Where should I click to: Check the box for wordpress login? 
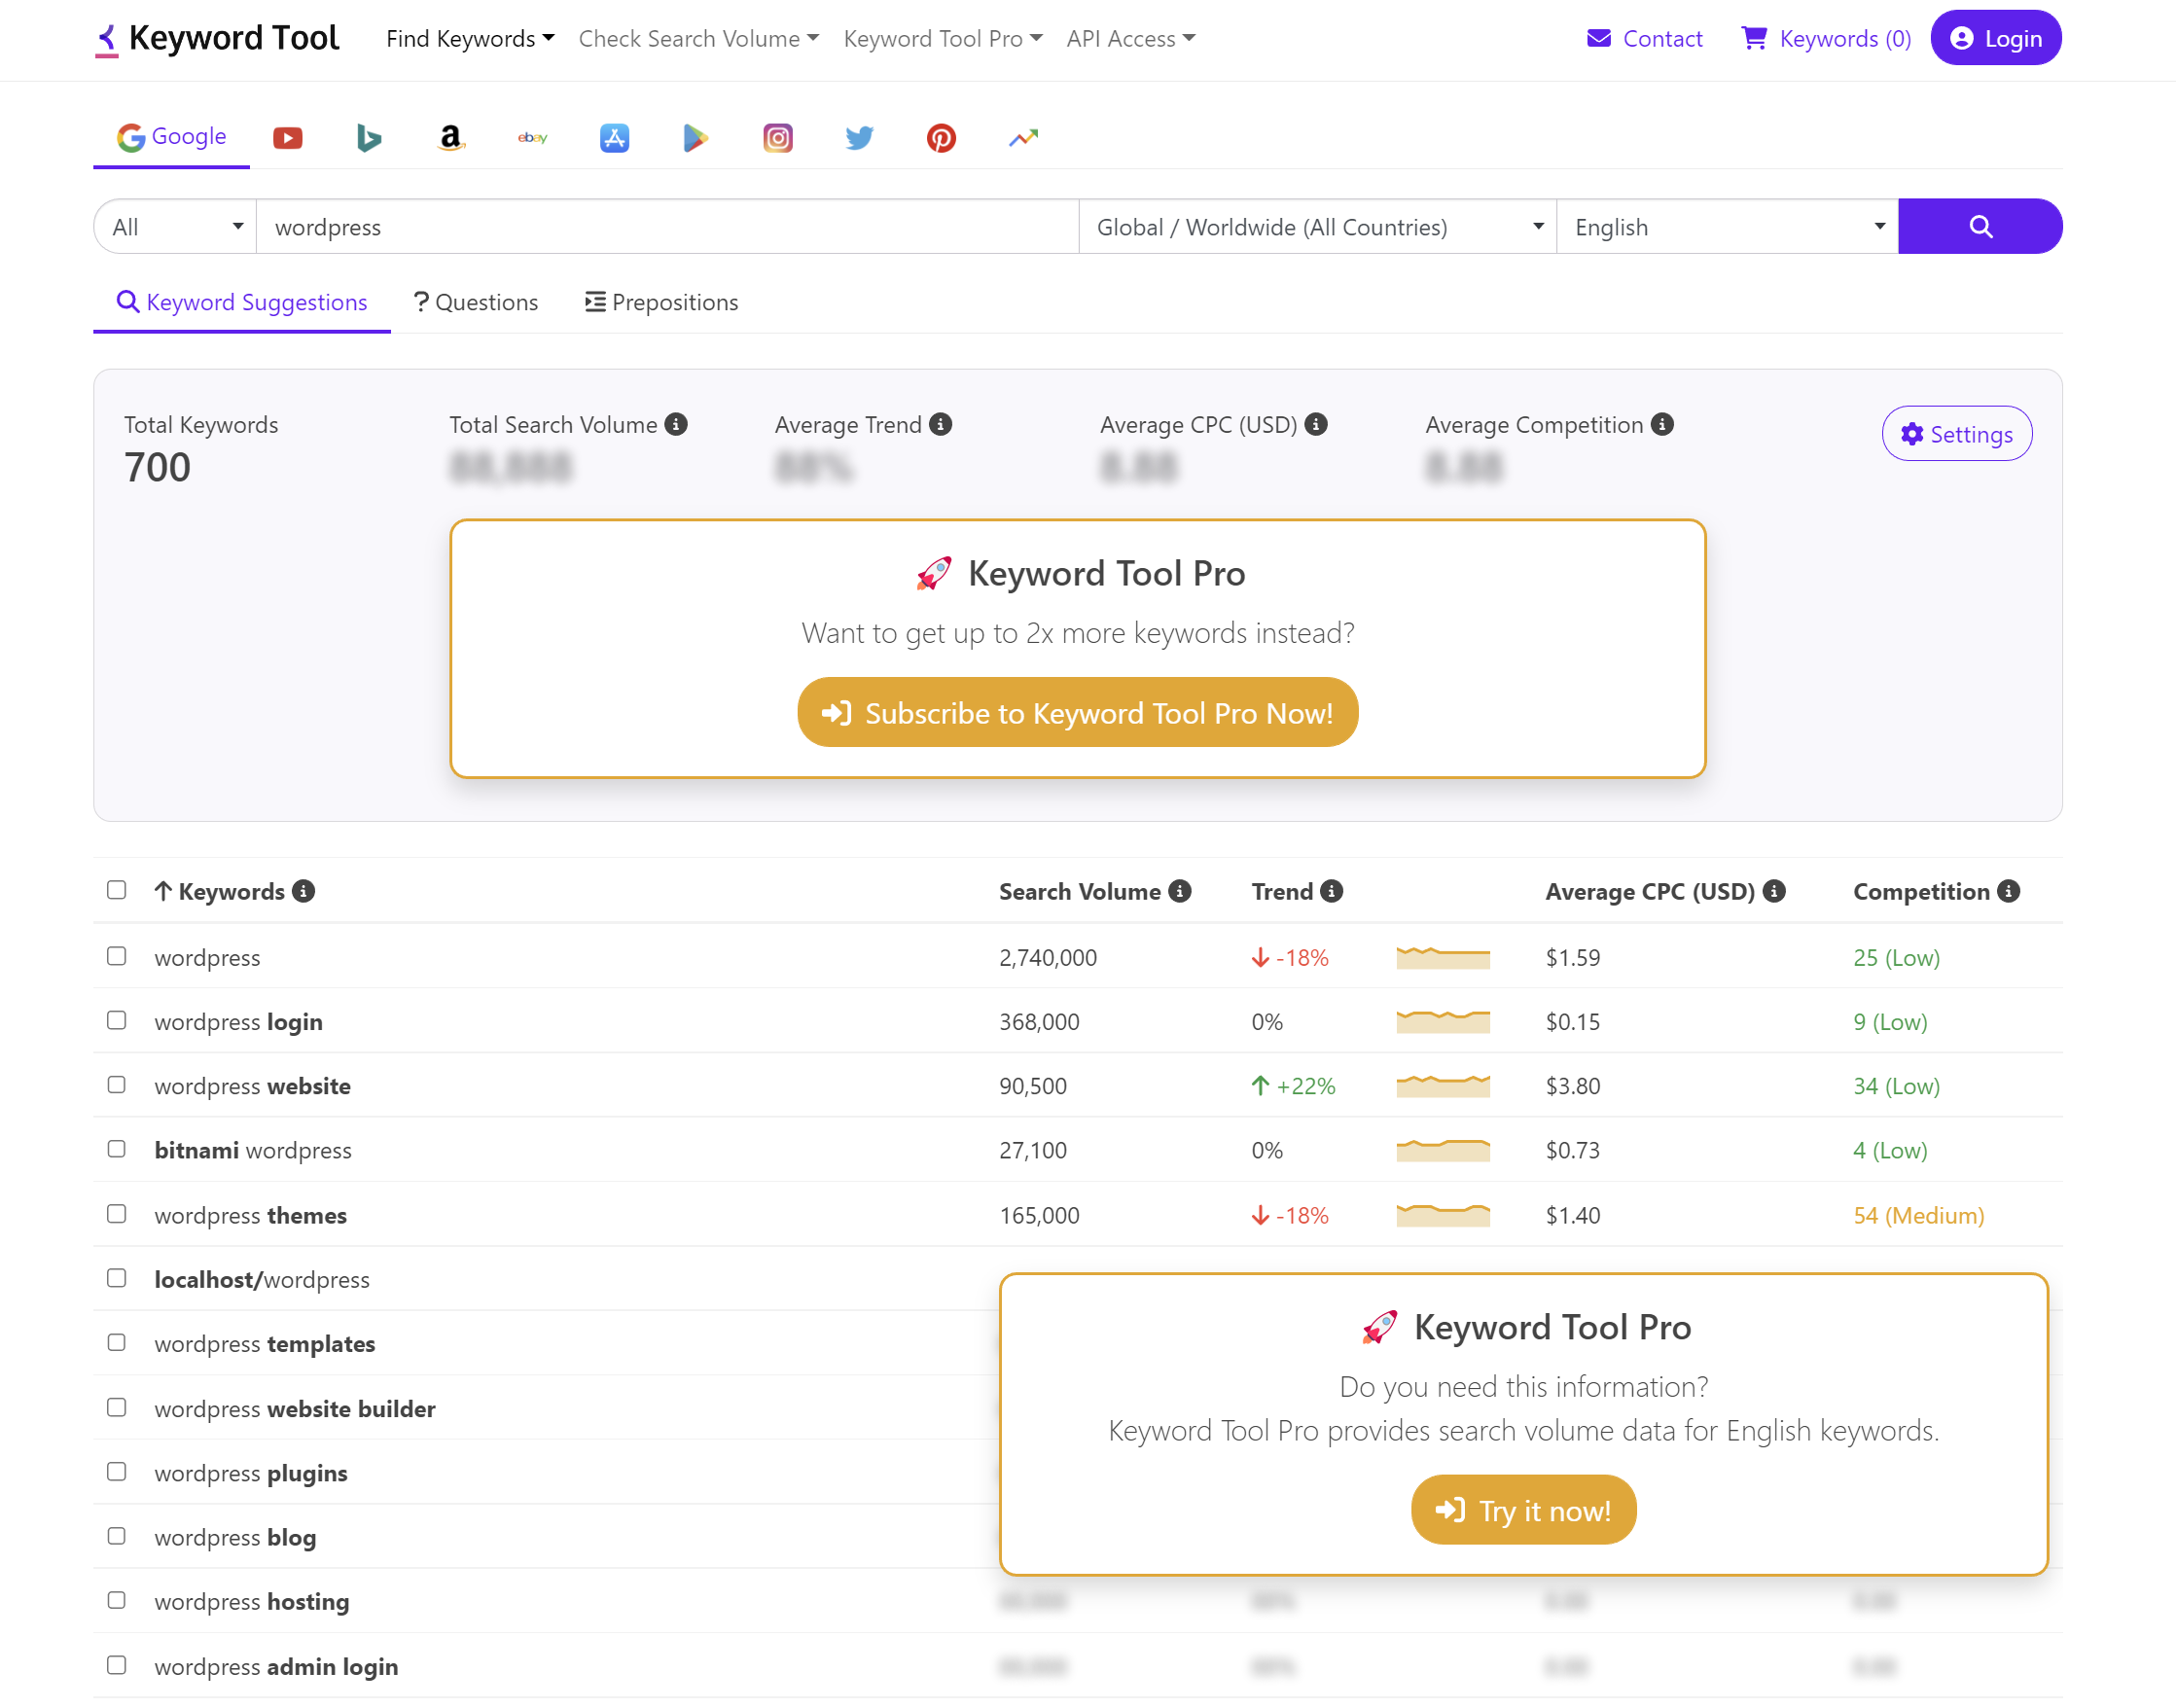pyautogui.click(x=117, y=1020)
